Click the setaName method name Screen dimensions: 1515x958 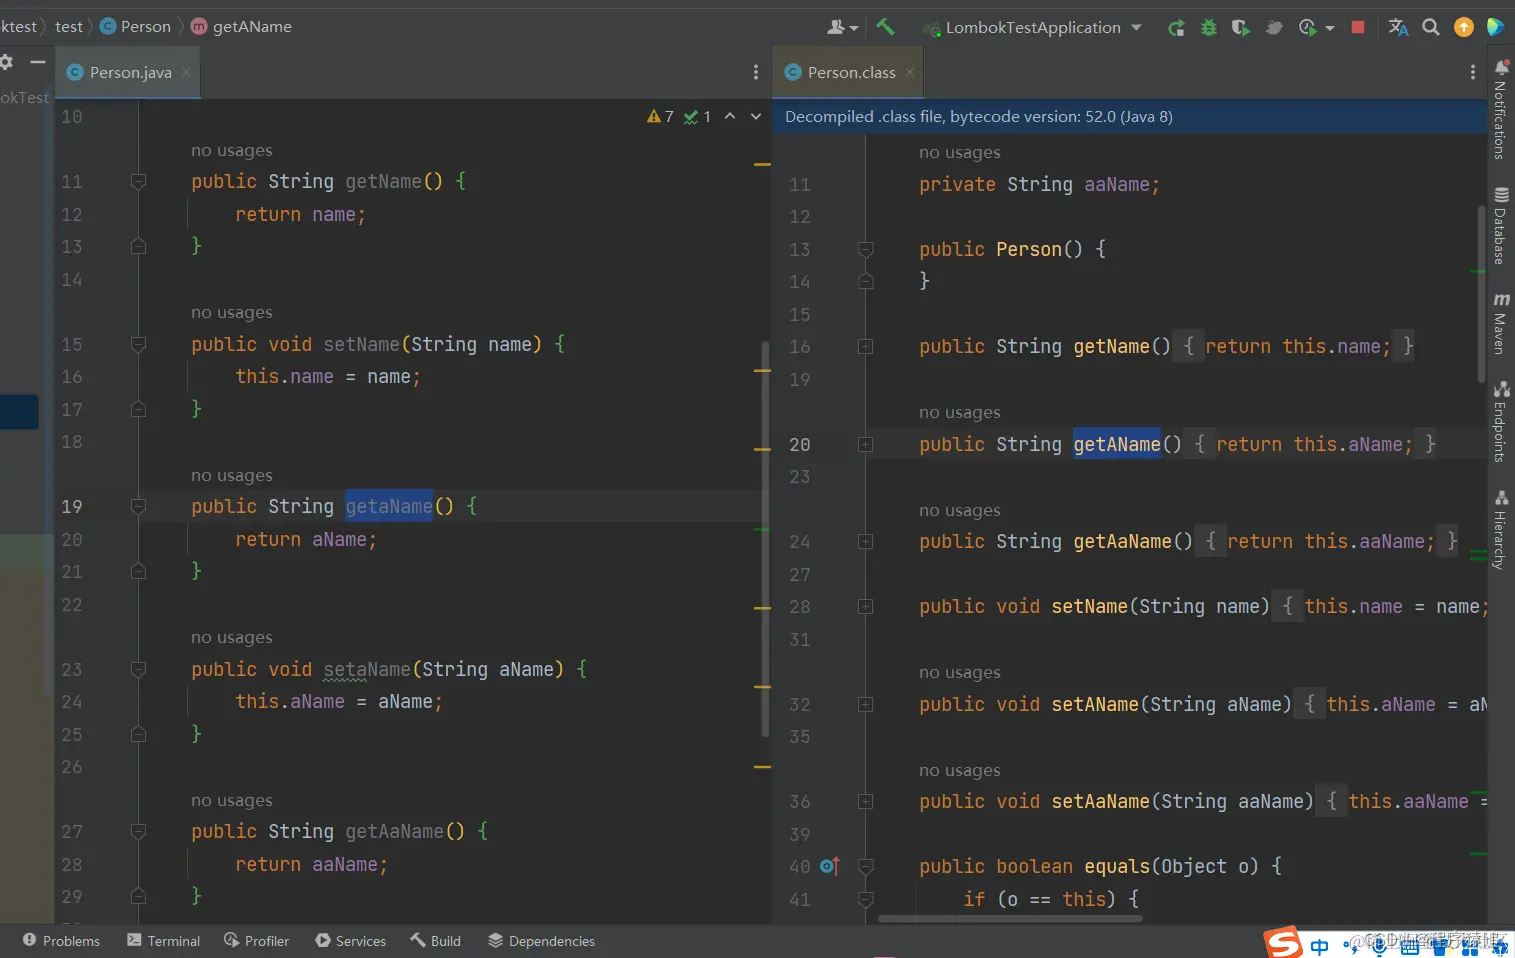[x=367, y=670]
